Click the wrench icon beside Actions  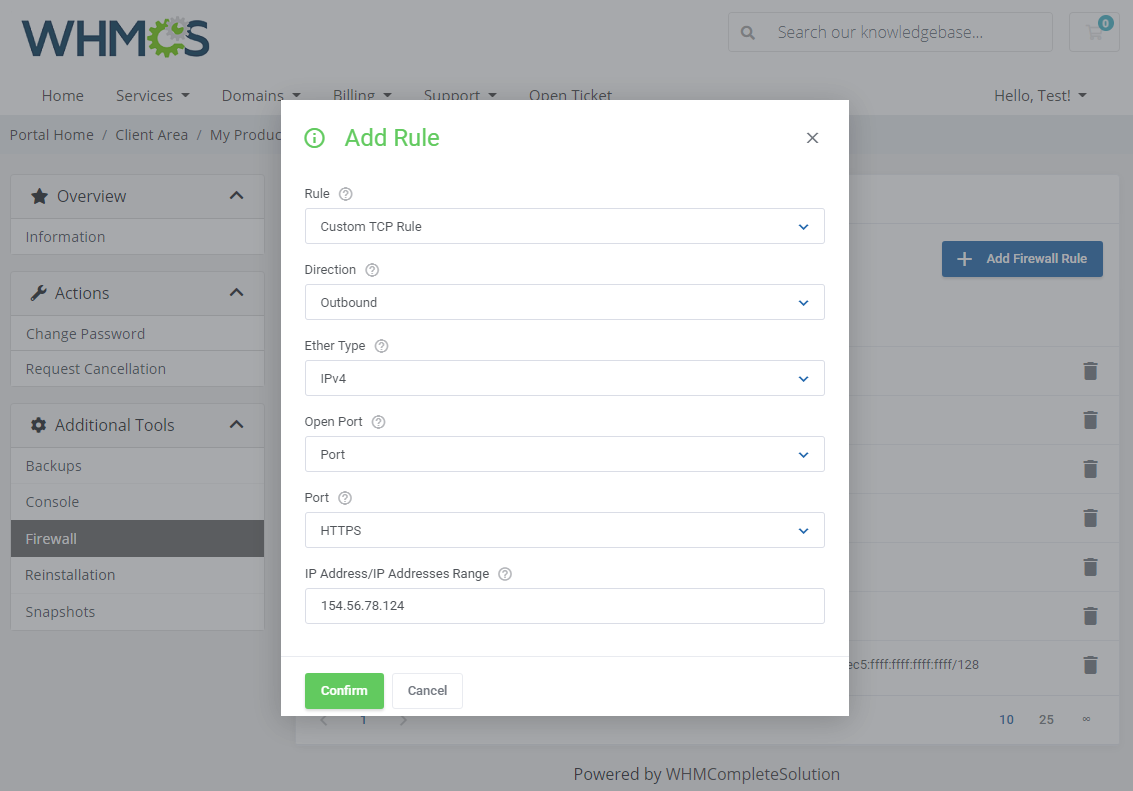coord(38,293)
